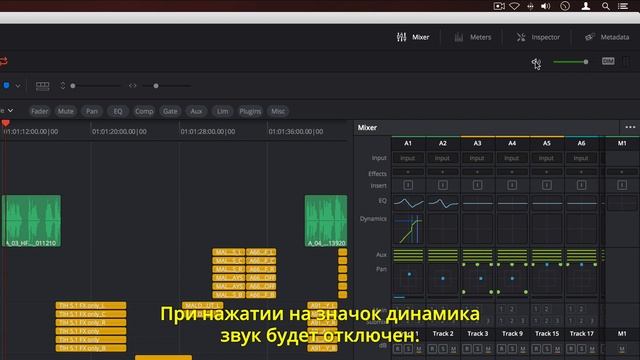
Task: Open the Inspector panel tab
Action: pos(538,37)
